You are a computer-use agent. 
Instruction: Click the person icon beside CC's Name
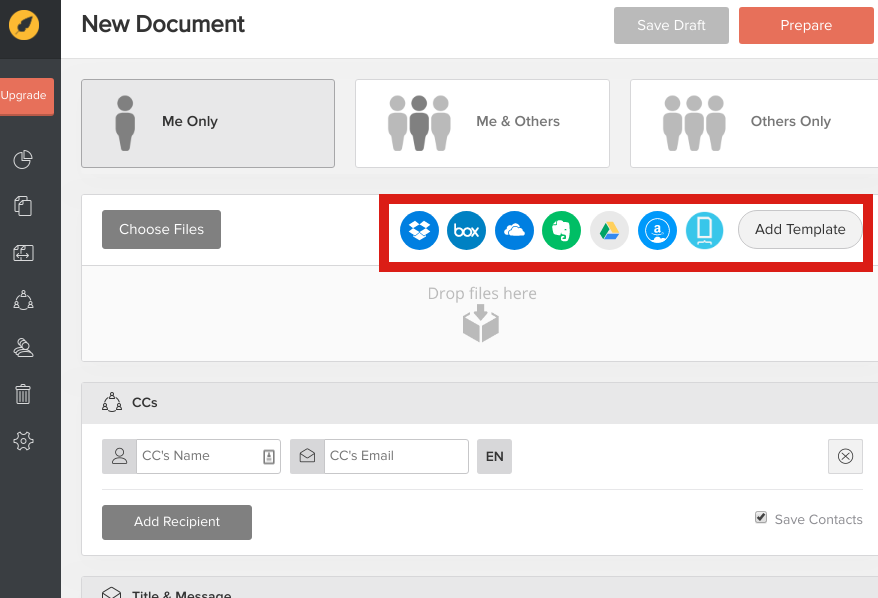pos(119,456)
